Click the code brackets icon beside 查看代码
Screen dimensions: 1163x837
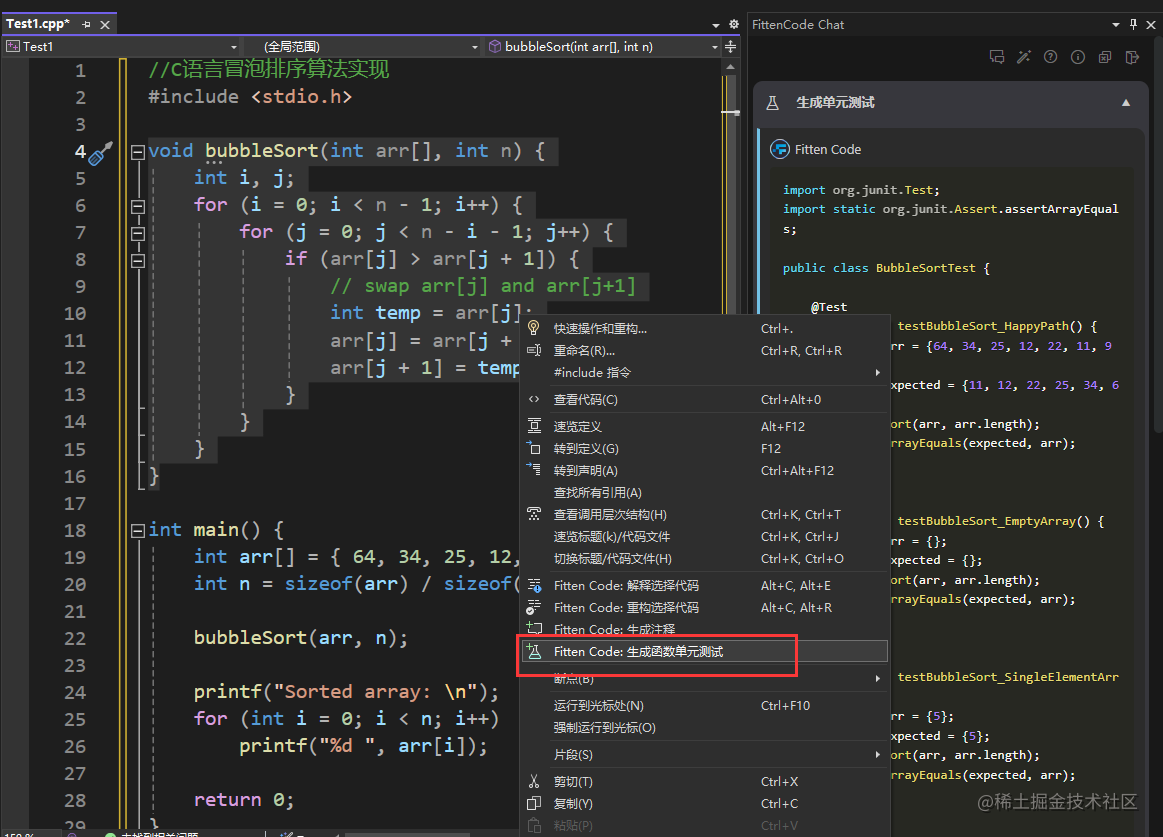[x=534, y=399]
